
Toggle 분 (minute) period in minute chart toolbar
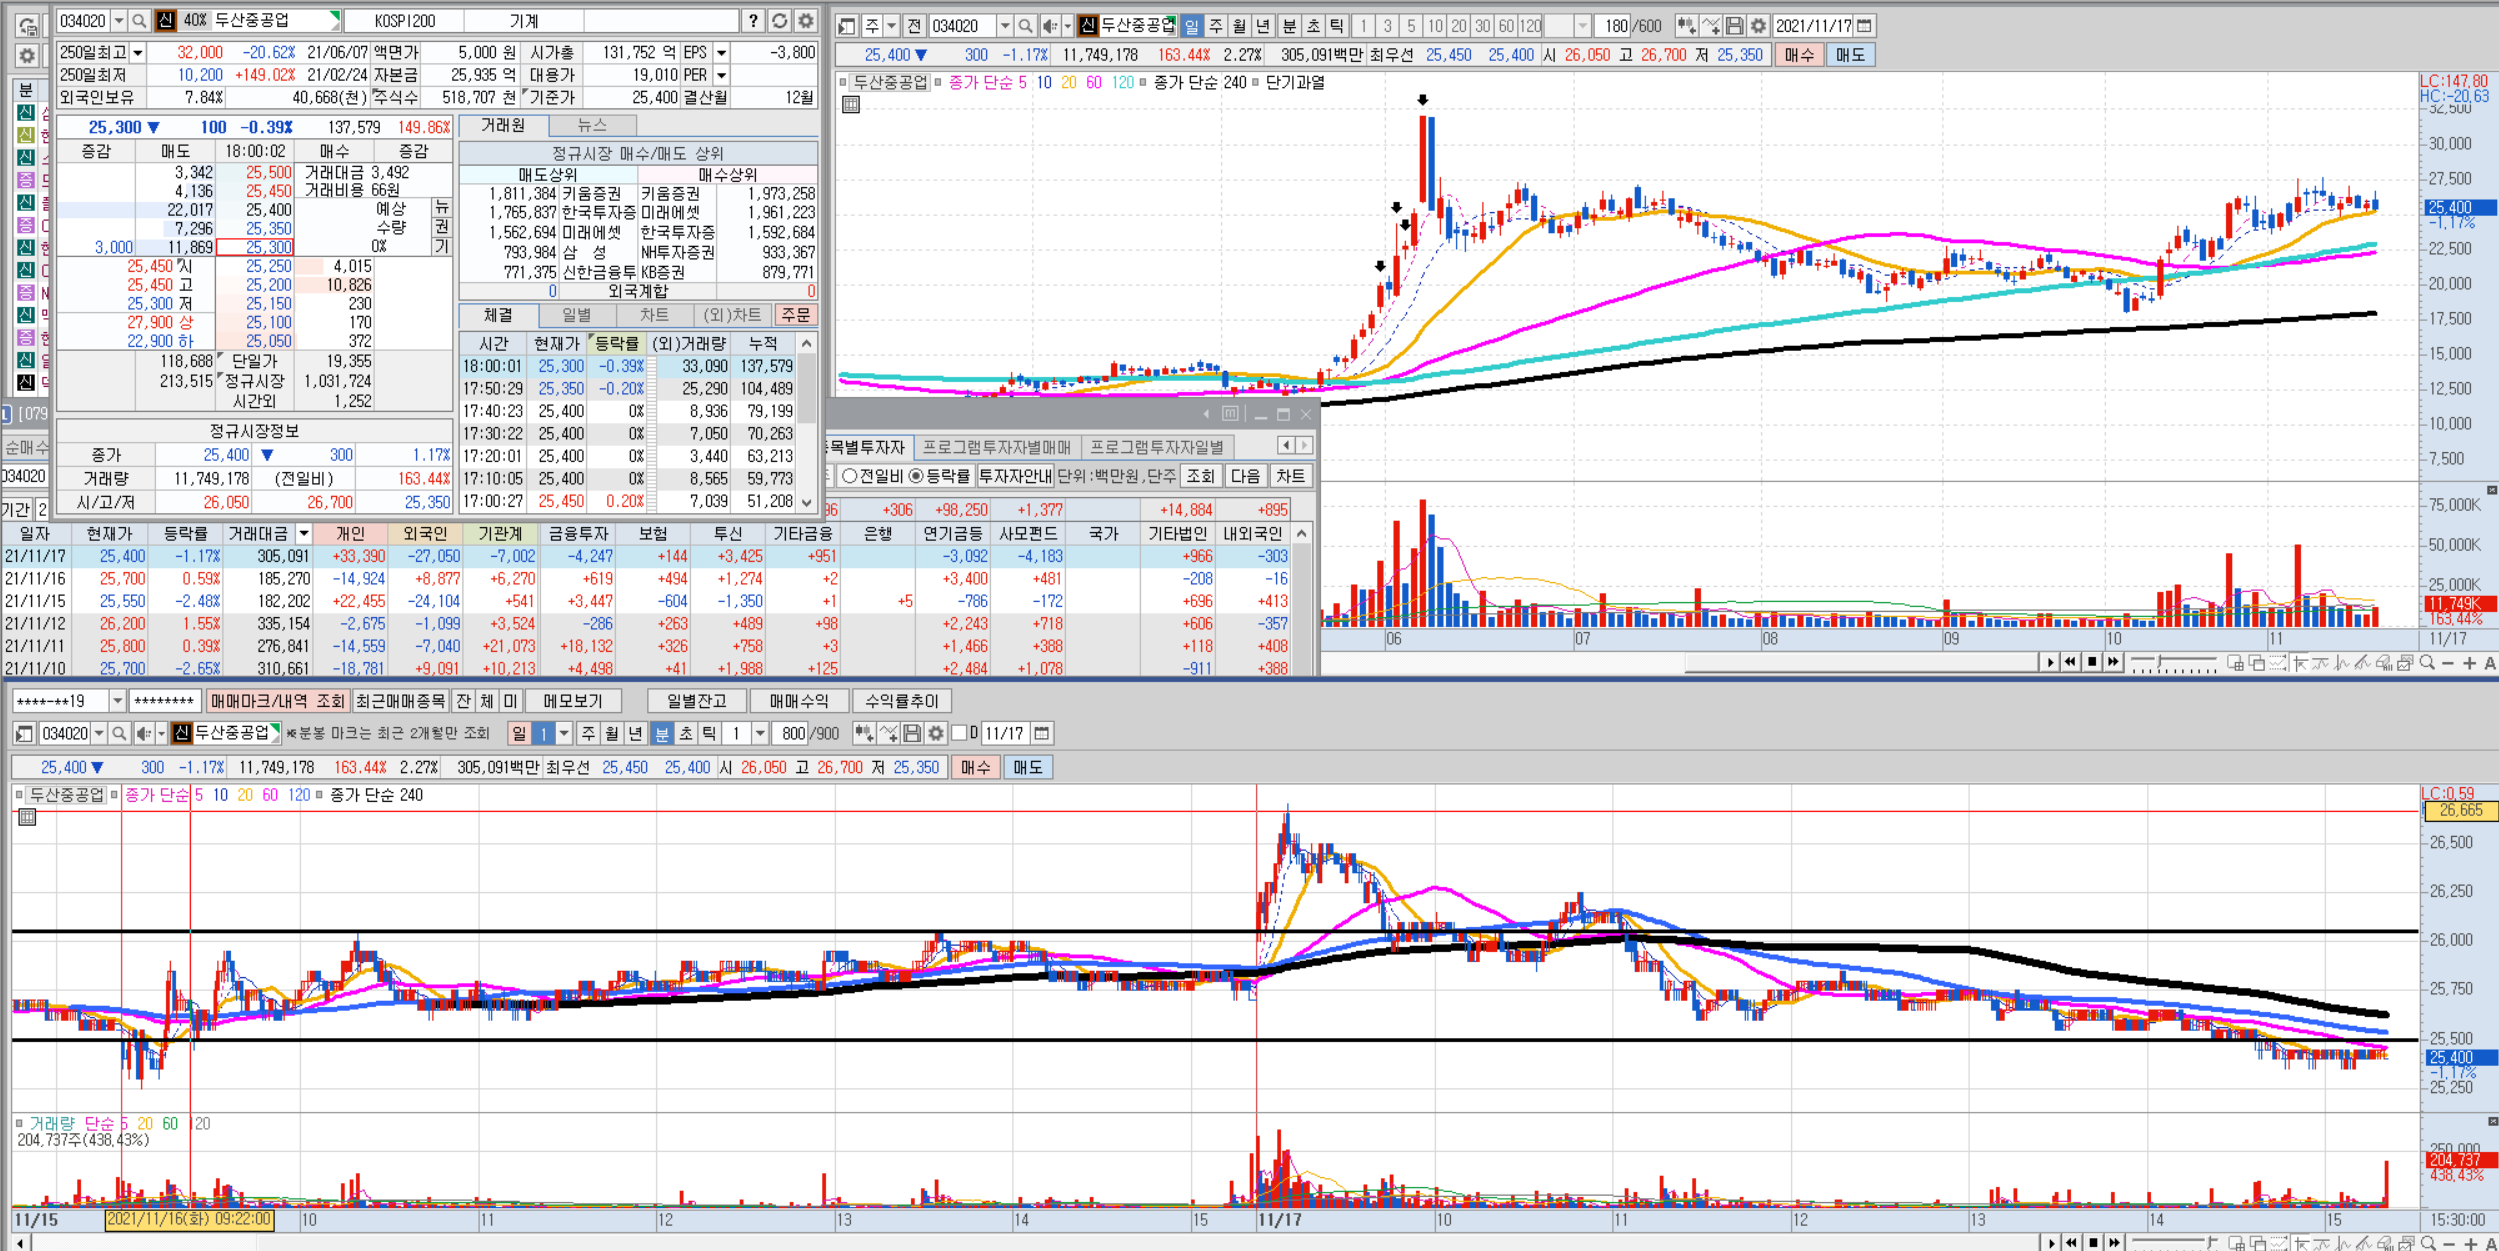662,734
